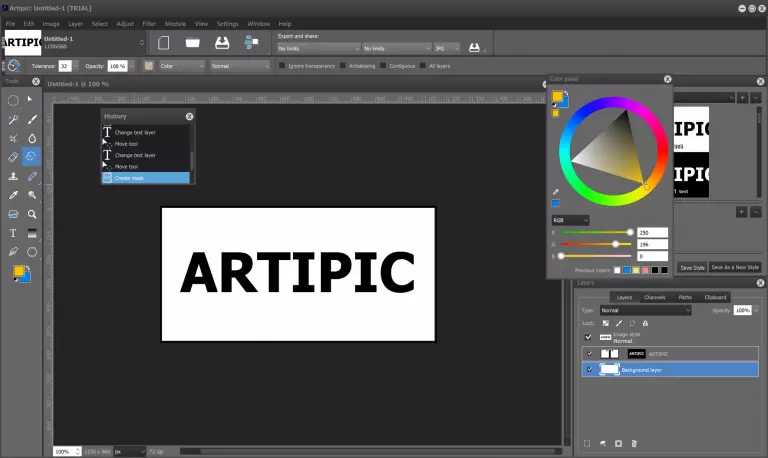Image resolution: width=768 pixels, height=458 pixels.
Task: Activate the Zoom magnifier tool
Action: click(33, 214)
